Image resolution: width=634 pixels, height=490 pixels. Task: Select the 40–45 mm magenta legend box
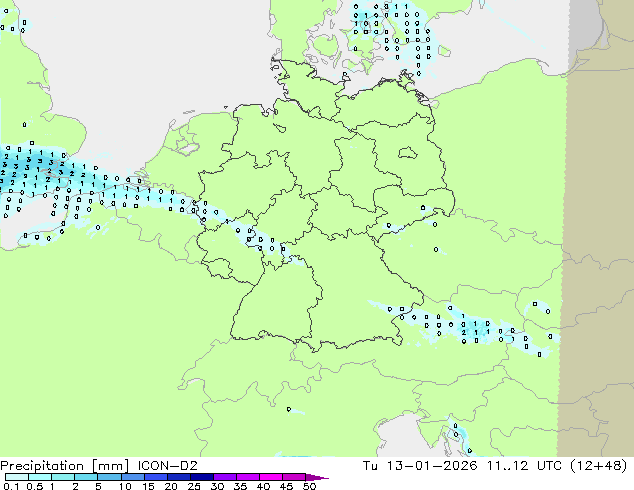tap(271, 477)
